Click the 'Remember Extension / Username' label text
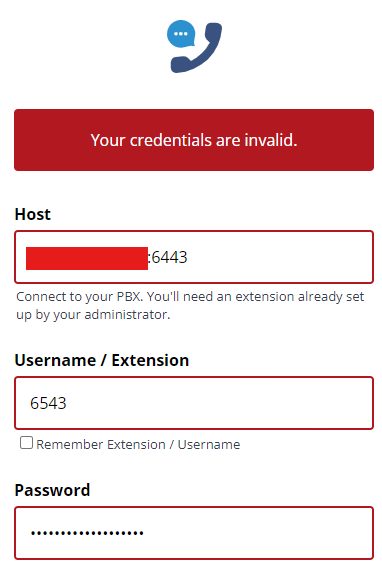This screenshot has height=569, width=382. click(138, 445)
